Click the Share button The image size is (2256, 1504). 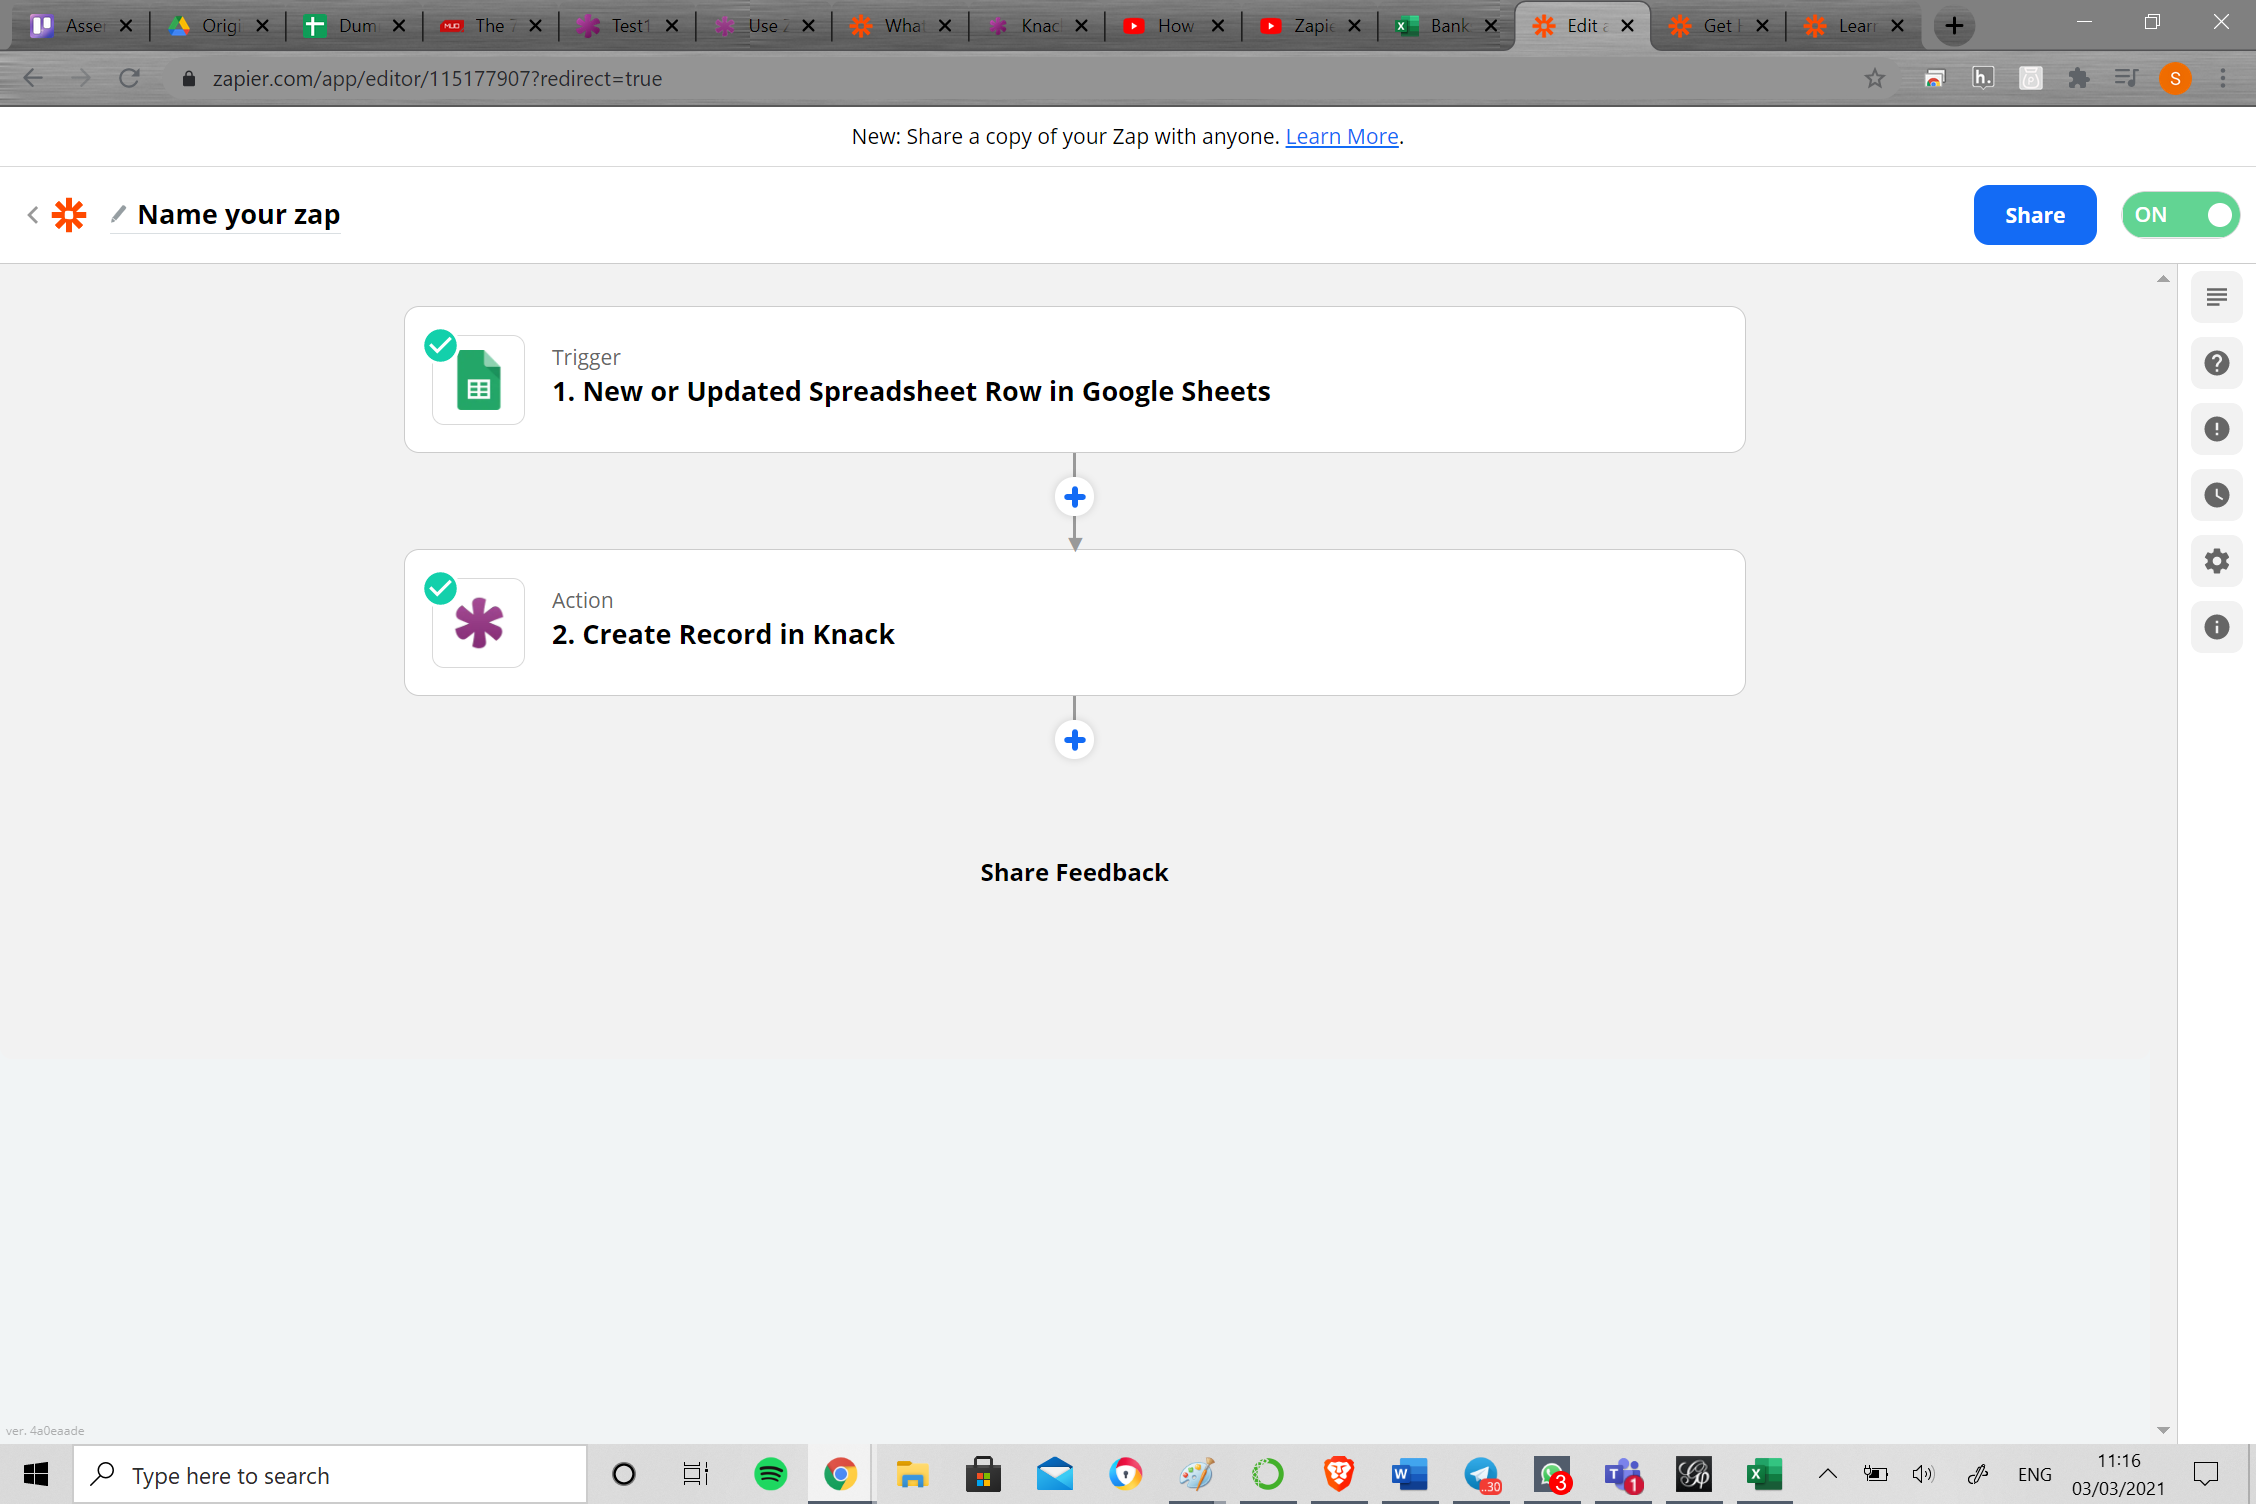[x=2035, y=215]
